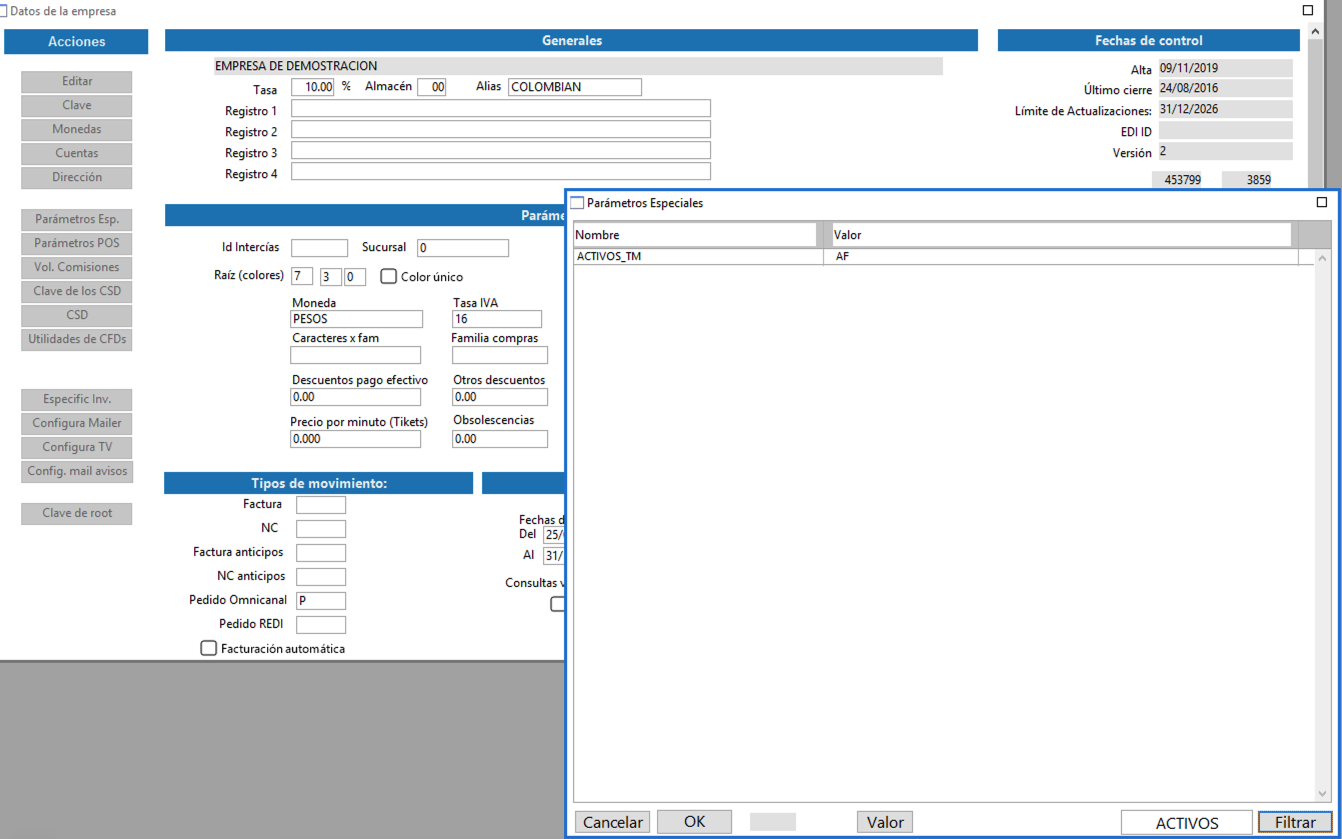Toggle Facturación automática checkbox

coord(209,648)
